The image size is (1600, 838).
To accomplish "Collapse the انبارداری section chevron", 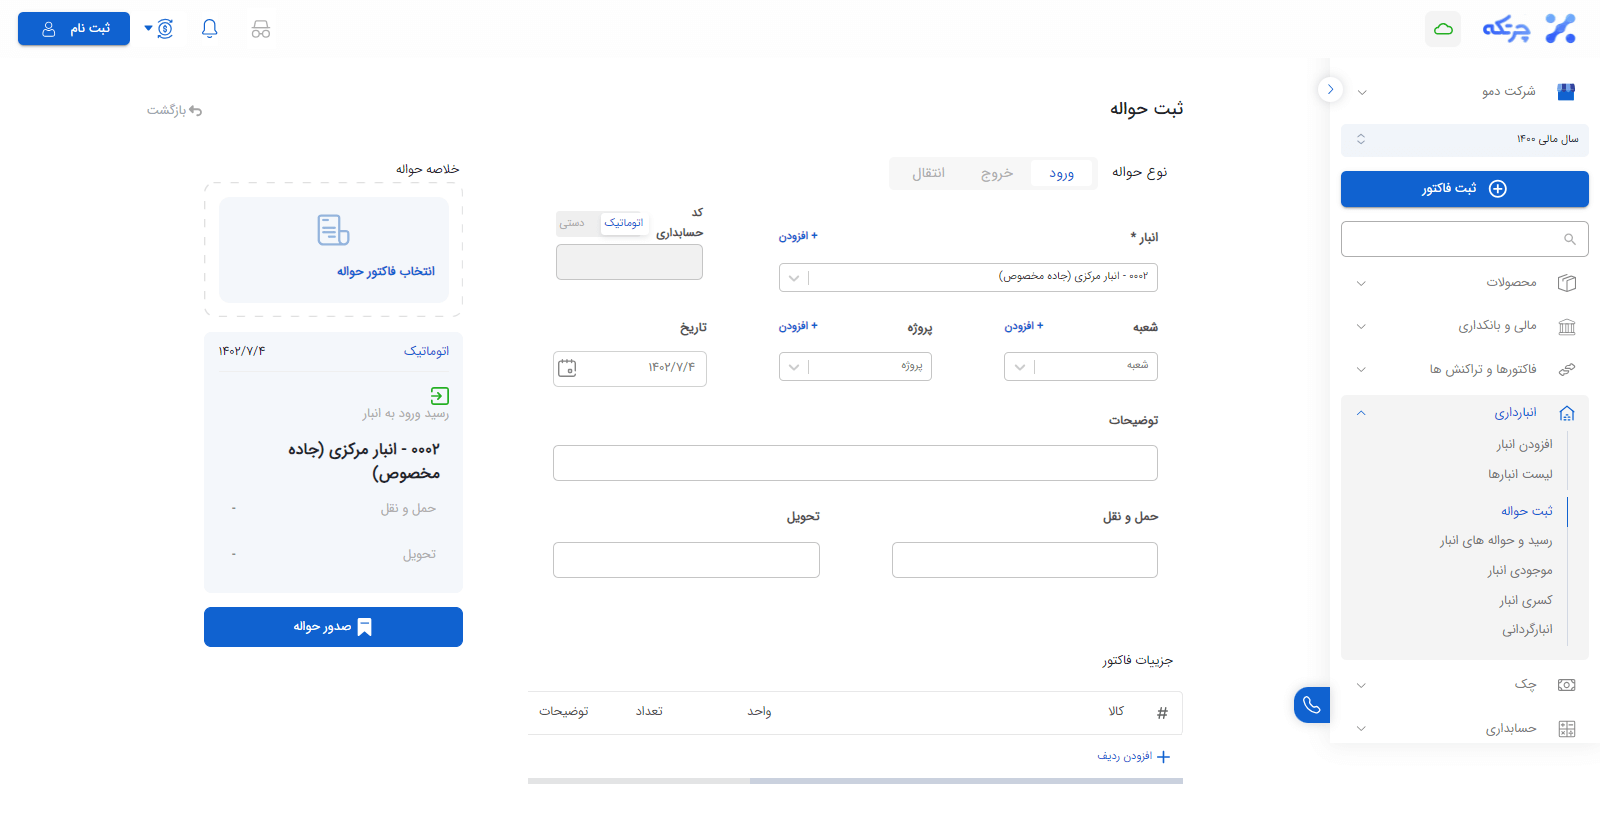I will point(1361,413).
